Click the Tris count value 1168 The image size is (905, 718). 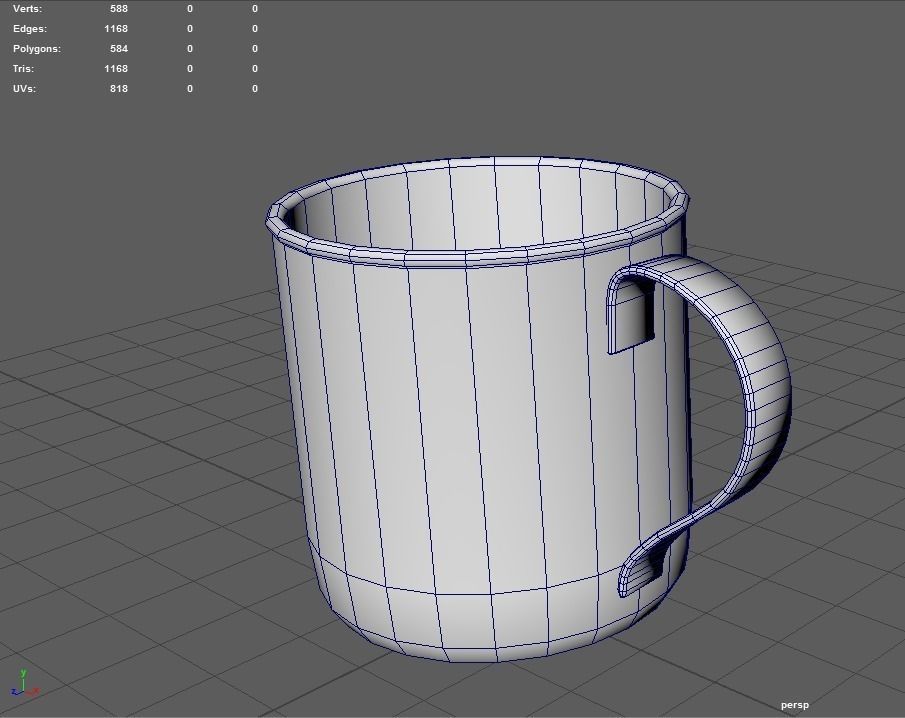[x=116, y=69]
